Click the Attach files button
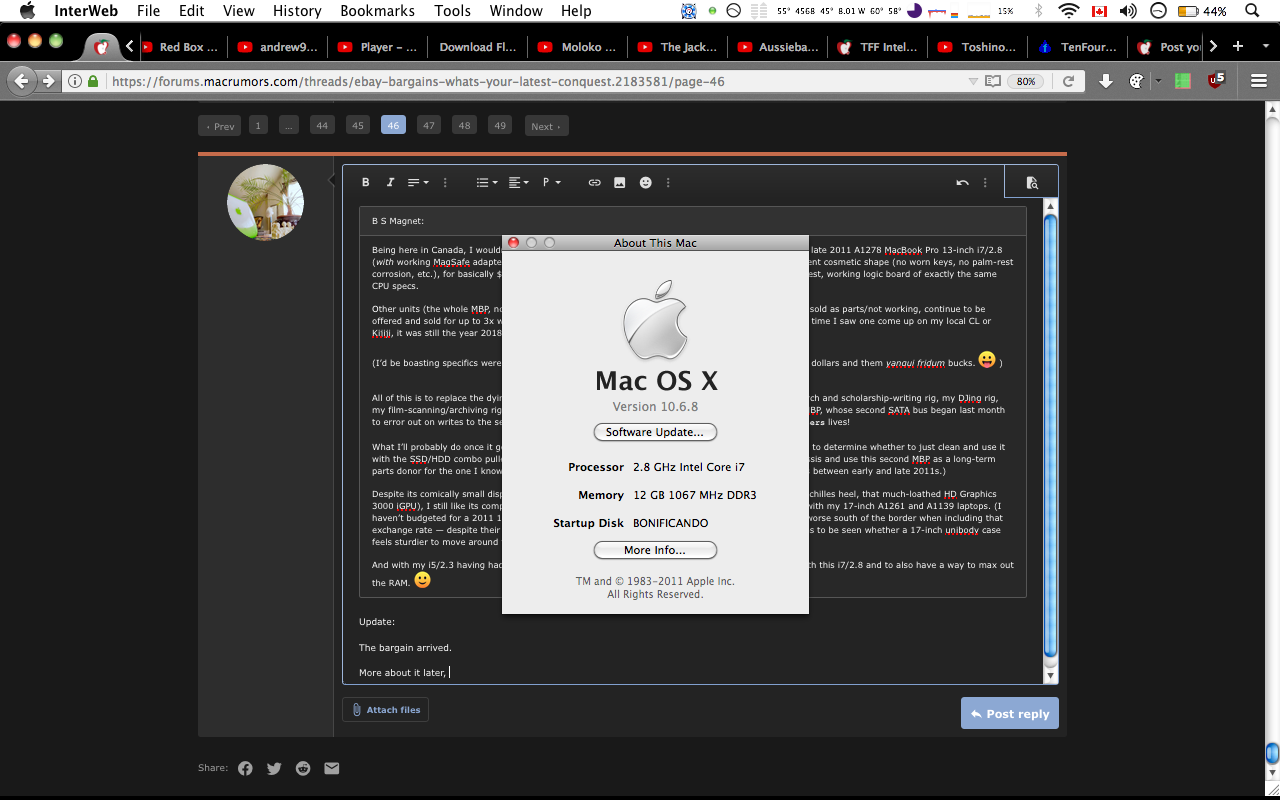The width and height of the screenshot is (1280, 800). [x=386, y=710]
